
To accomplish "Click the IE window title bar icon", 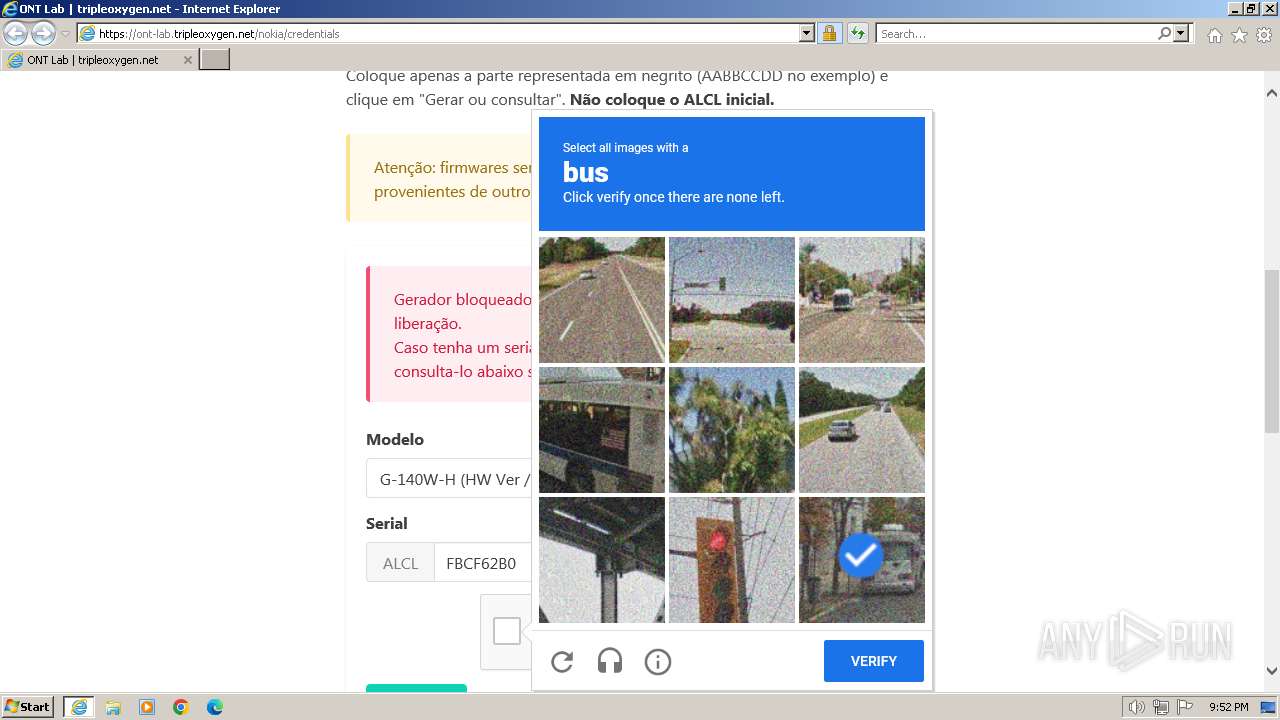I will (x=10, y=9).
